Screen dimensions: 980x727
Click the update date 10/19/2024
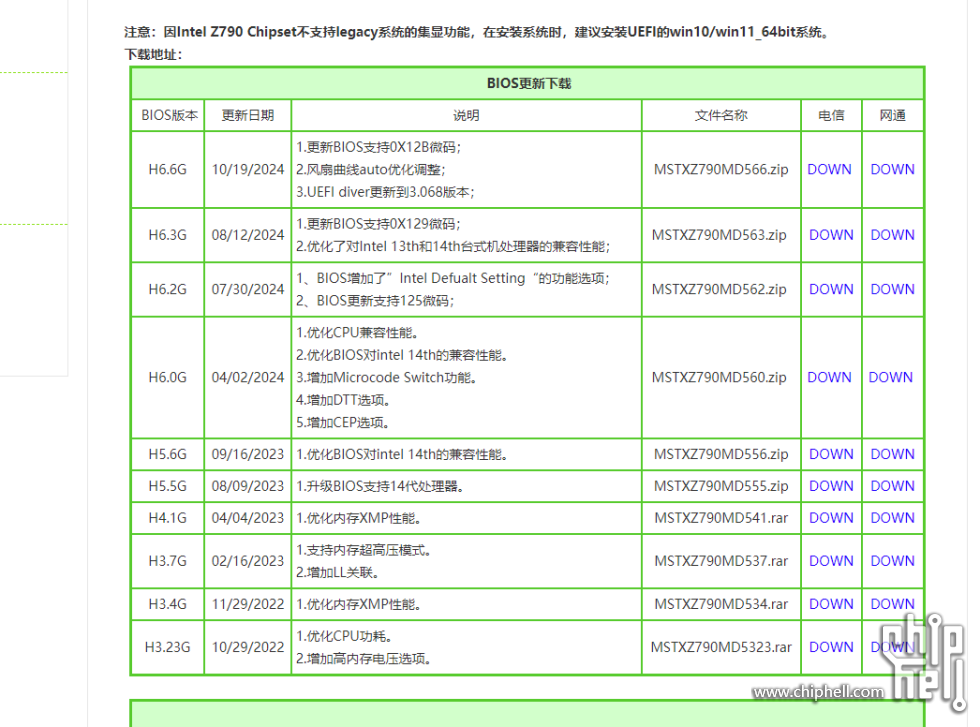click(248, 170)
